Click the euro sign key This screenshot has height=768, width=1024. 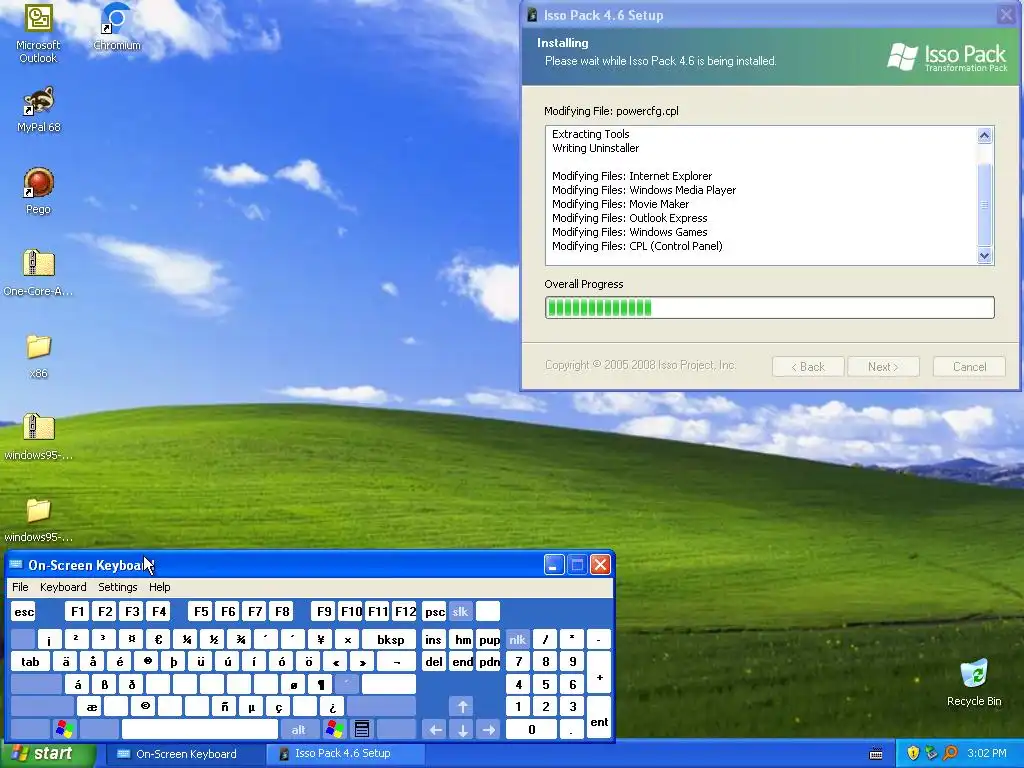(x=158, y=640)
